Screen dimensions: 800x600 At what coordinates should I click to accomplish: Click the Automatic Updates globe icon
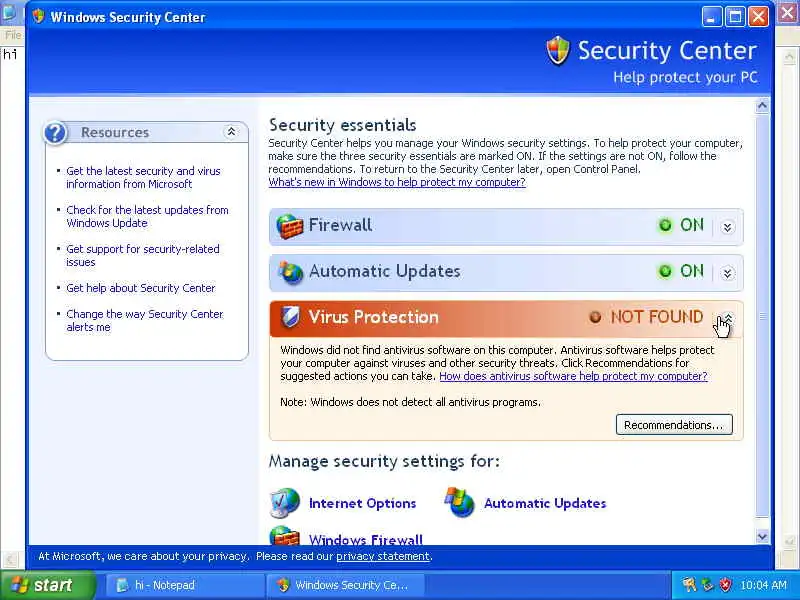tap(290, 272)
